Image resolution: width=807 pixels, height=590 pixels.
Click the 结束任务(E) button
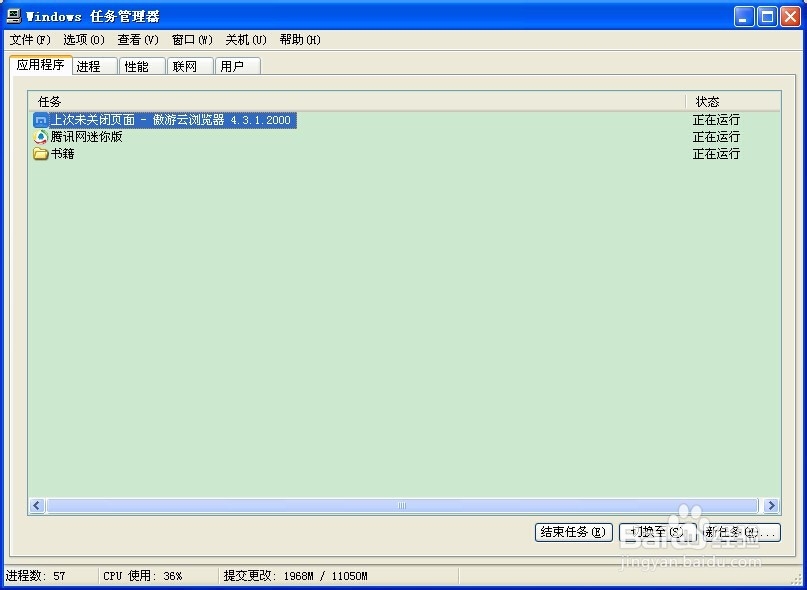pyautogui.click(x=574, y=532)
